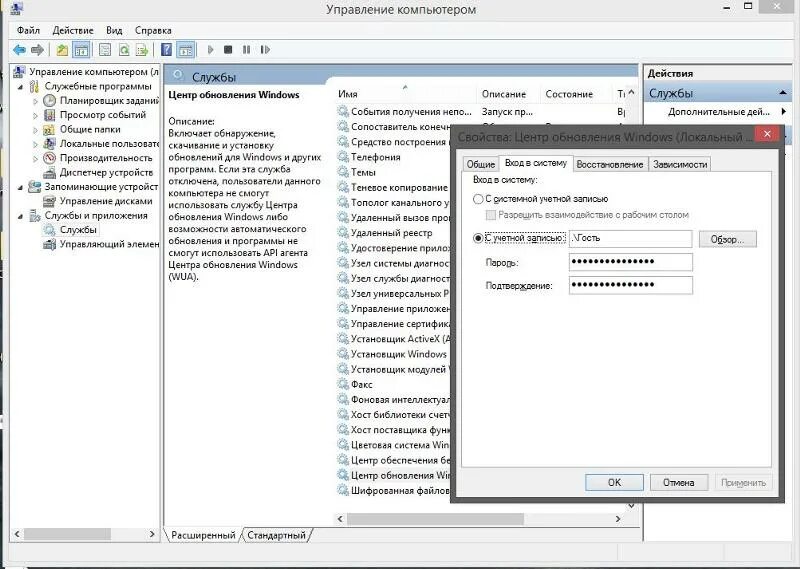Click the Просмотр событий icon in tree
This screenshot has width=800, height=569.
[49, 115]
